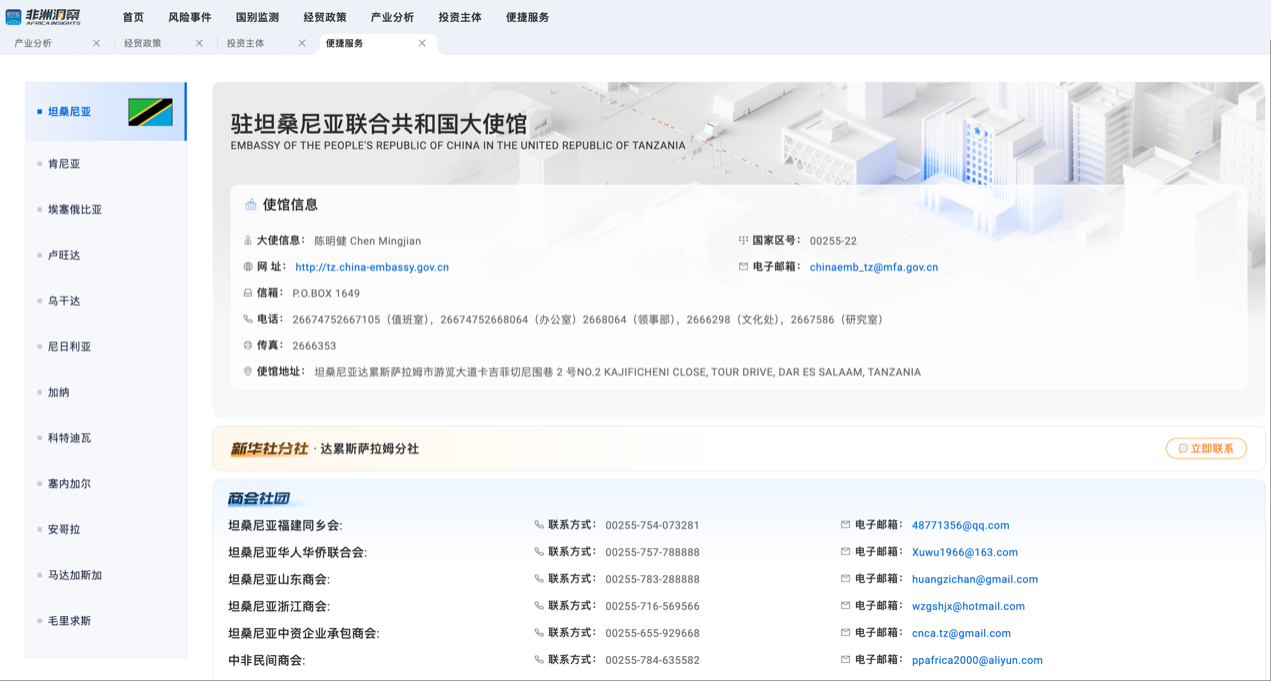Close the 便捷服务 tab
Image resolution: width=1271 pixels, height=681 pixels.
(x=422, y=43)
